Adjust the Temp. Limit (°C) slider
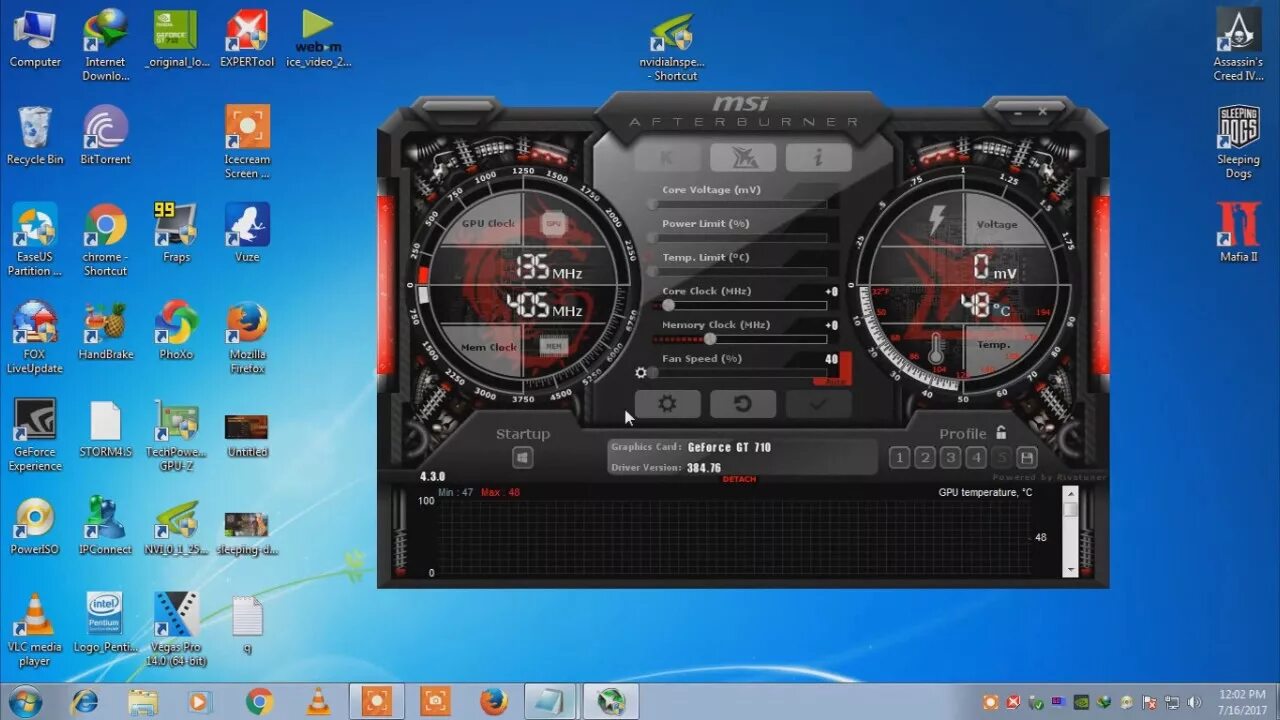 coord(738,272)
